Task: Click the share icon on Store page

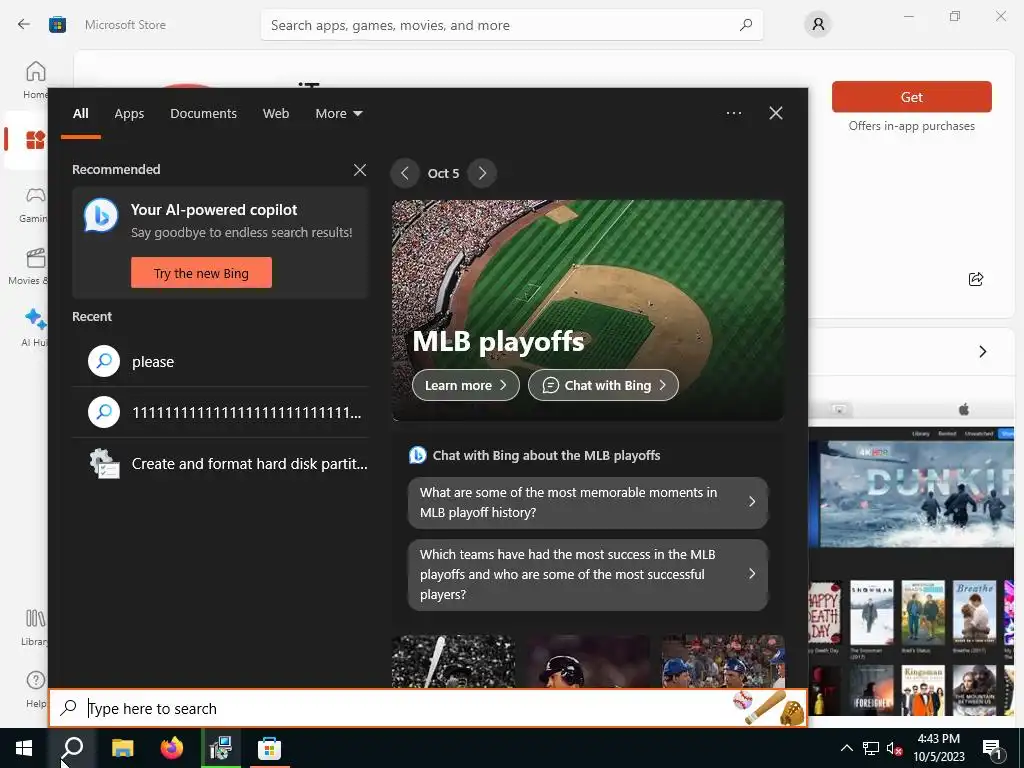Action: [x=976, y=279]
